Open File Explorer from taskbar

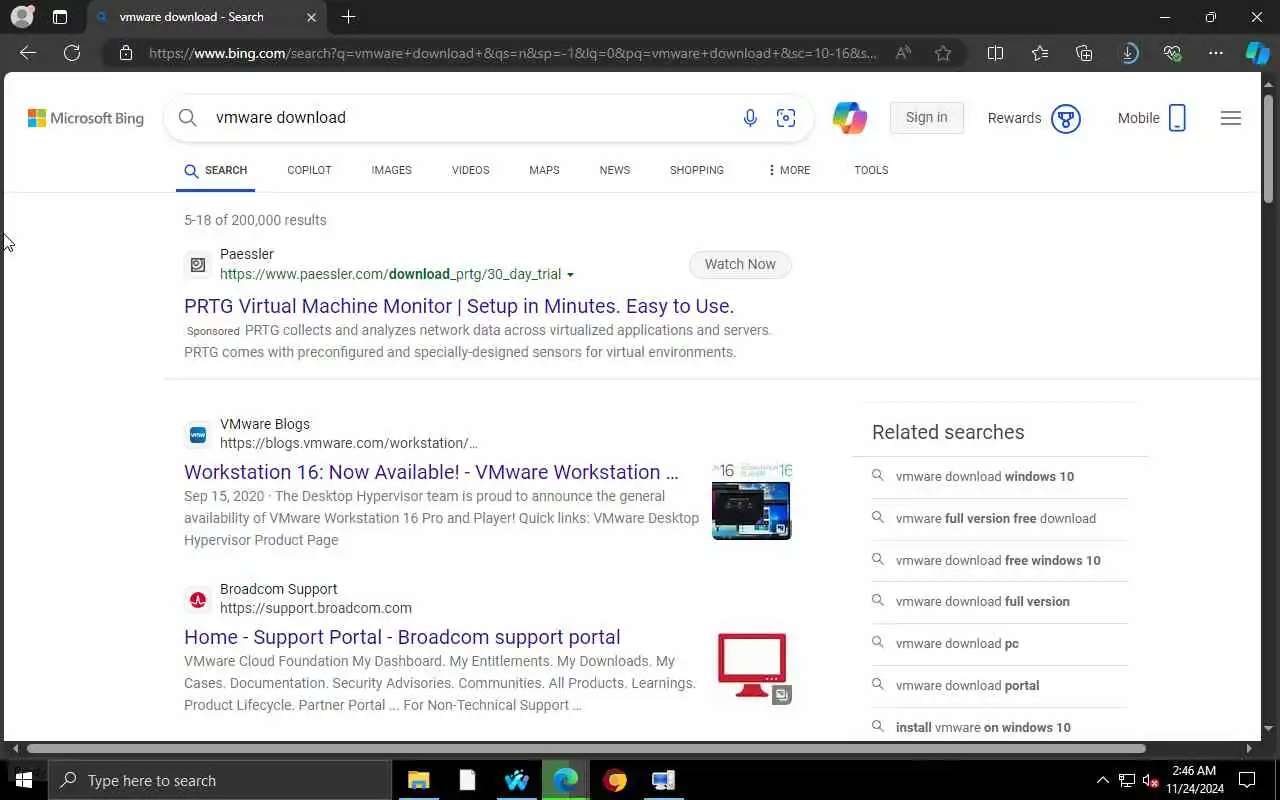pyautogui.click(x=418, y=780)
